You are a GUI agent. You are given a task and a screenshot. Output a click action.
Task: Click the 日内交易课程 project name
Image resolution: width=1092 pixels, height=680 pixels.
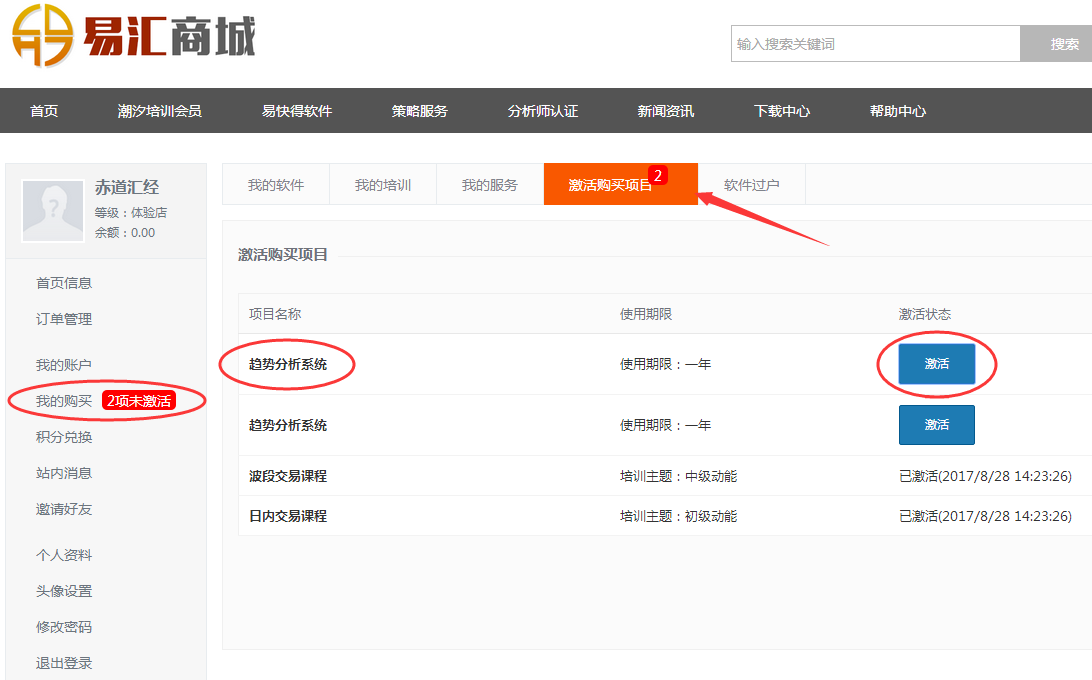tap(288, 516)
